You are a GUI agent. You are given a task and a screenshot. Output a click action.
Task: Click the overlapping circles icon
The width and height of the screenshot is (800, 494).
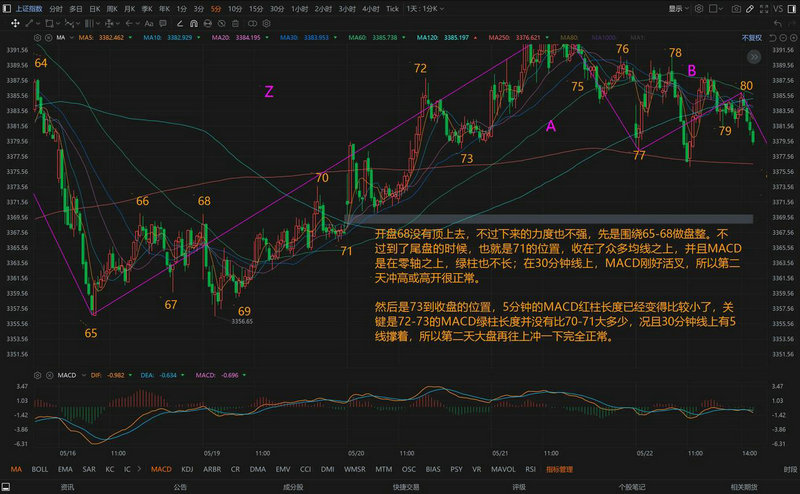coord(253,23)
